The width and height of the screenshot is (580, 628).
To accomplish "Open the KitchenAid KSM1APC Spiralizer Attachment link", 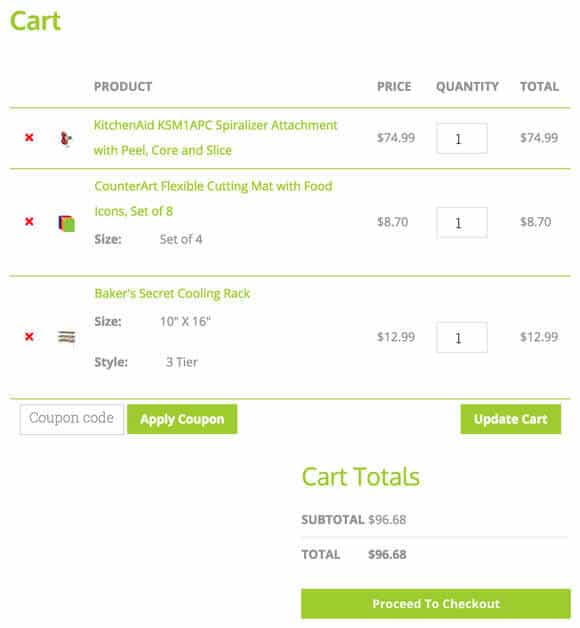I will (215, 137).
